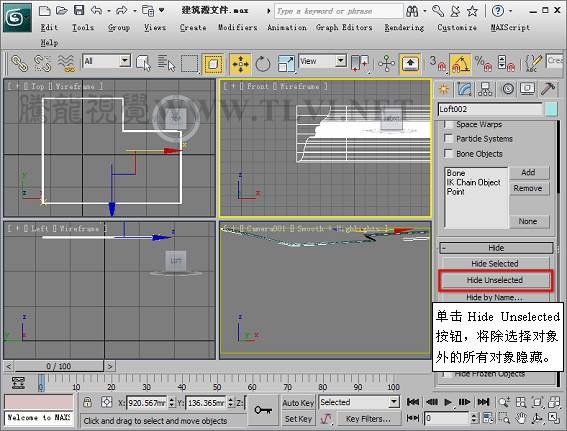Enable Space Warps hide category

[448, 124]
